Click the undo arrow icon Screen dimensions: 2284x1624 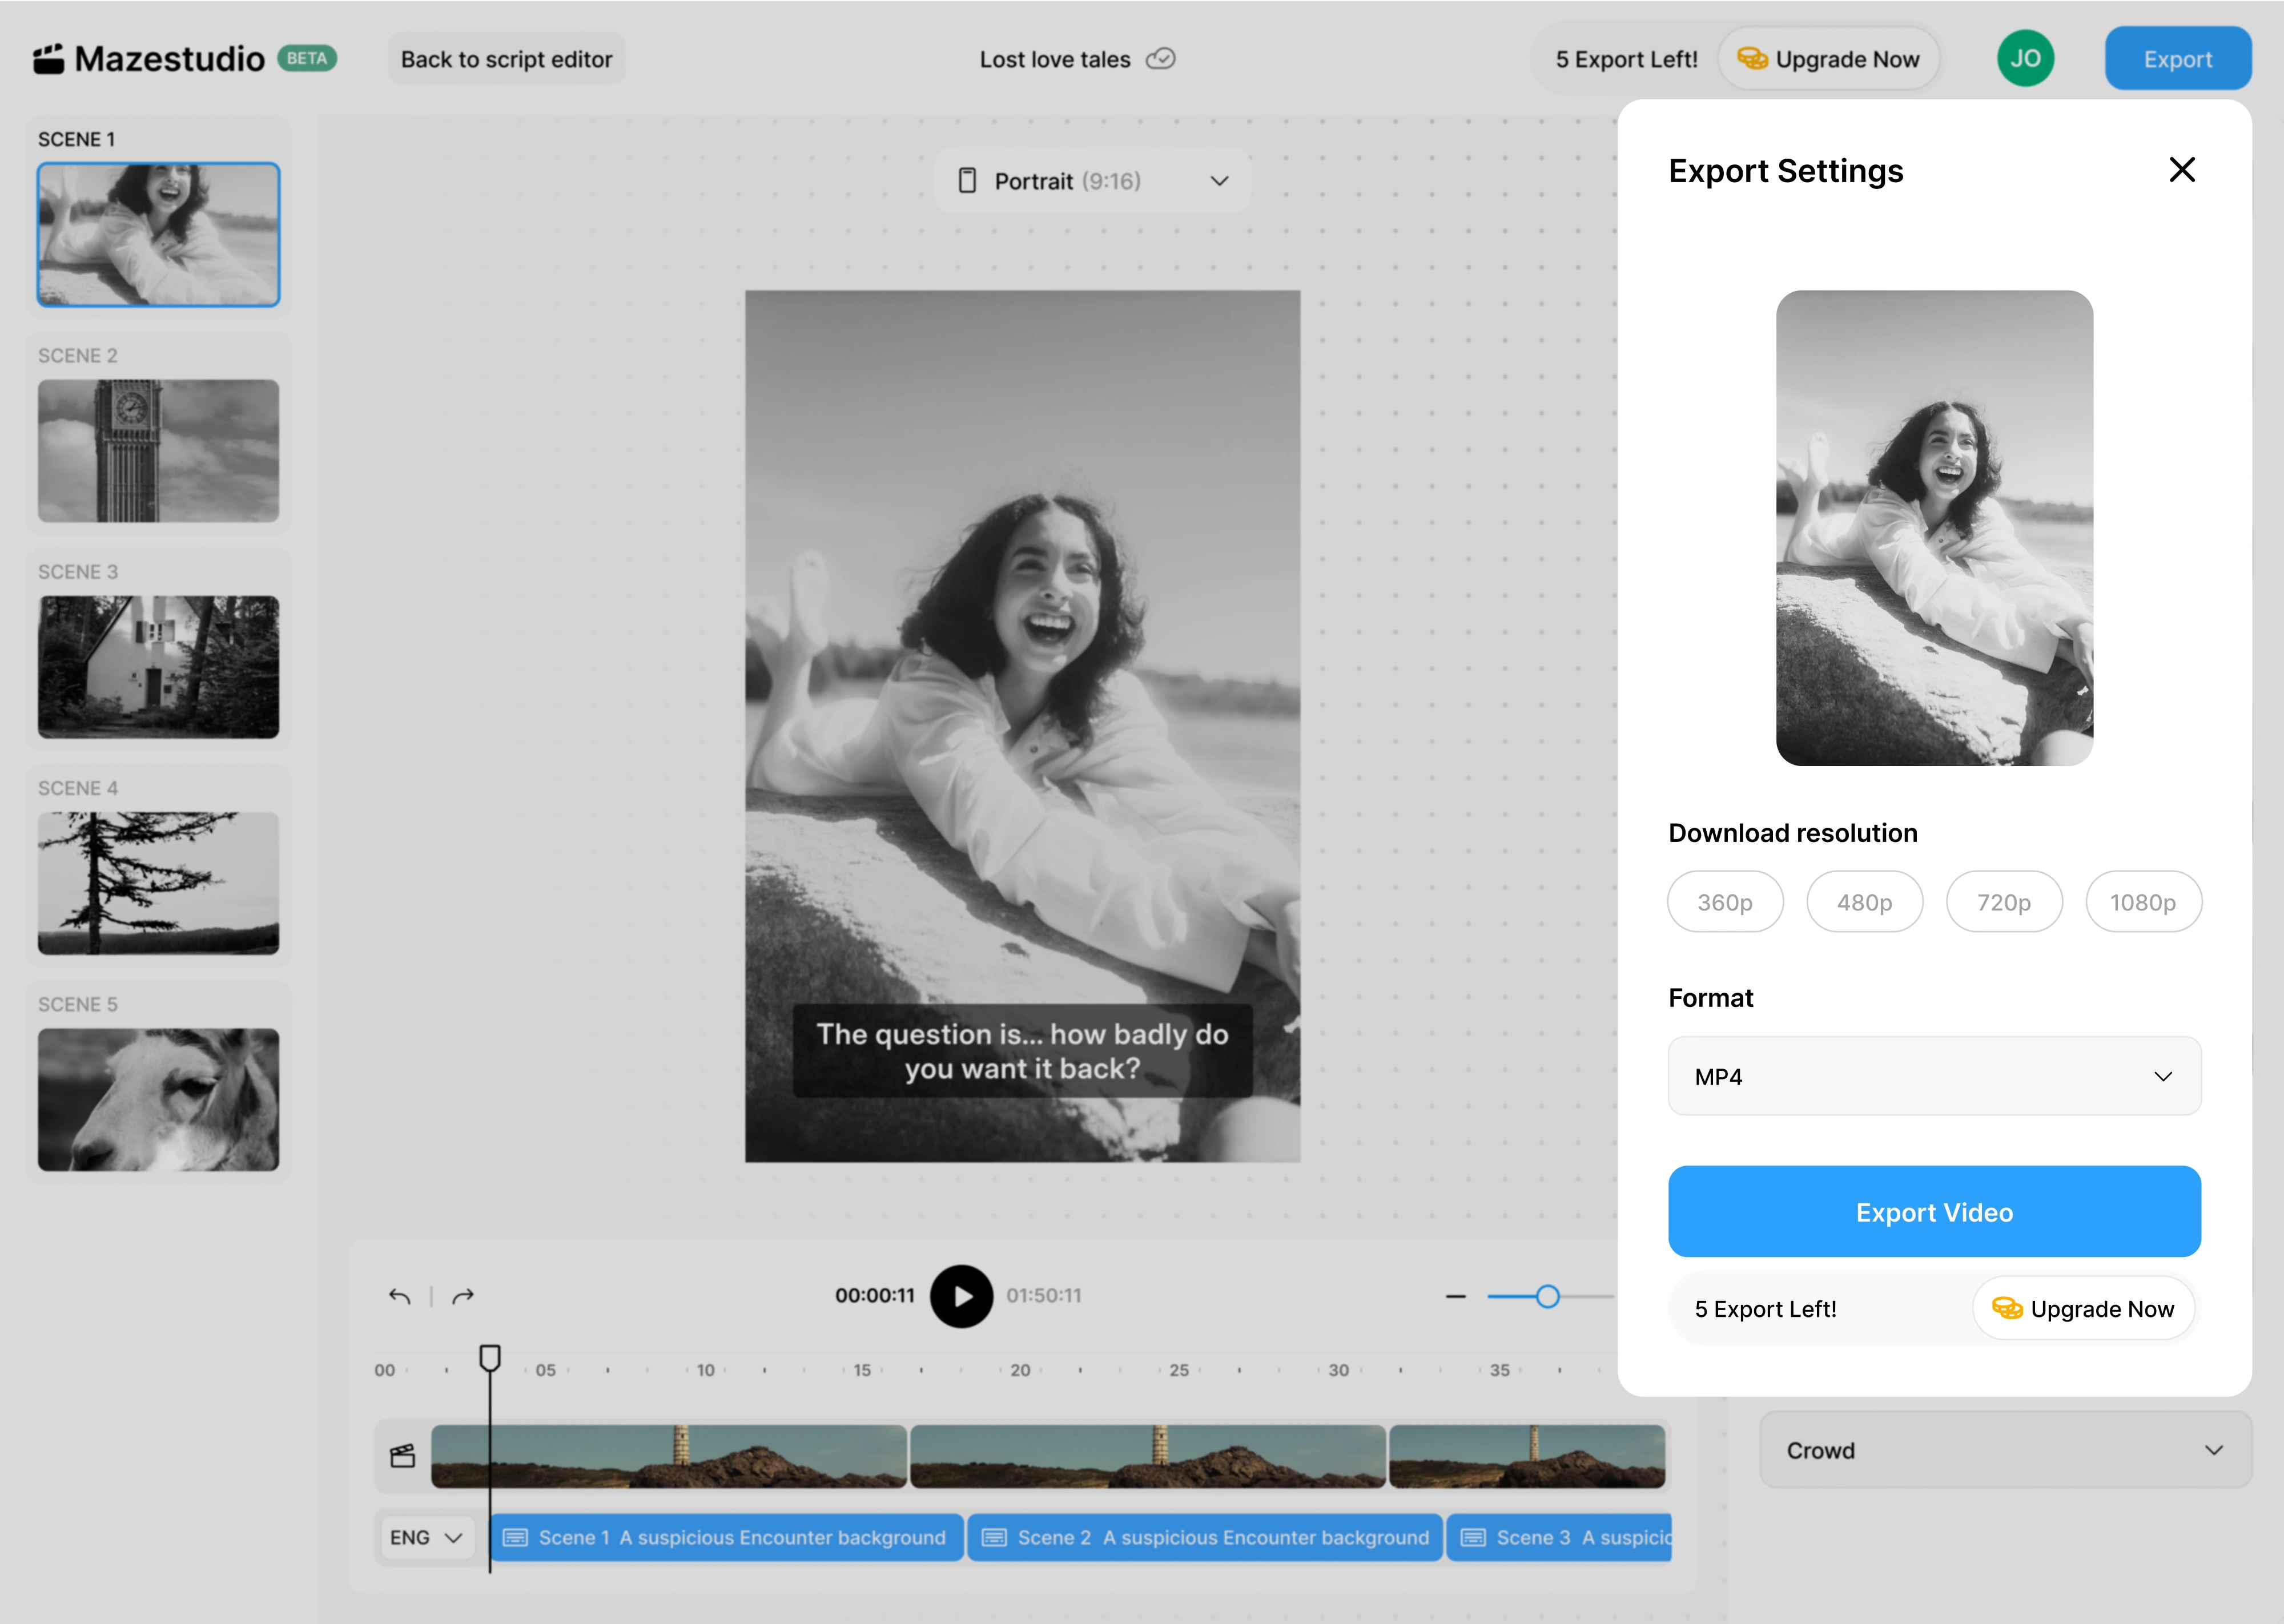pos(399,1296)
